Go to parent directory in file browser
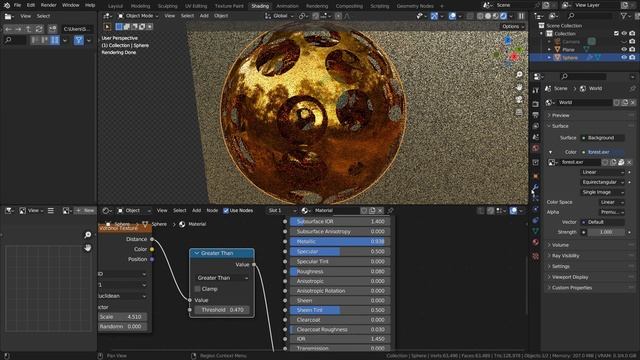Screen dimensions: 640x360 click(x=29, y=29)
